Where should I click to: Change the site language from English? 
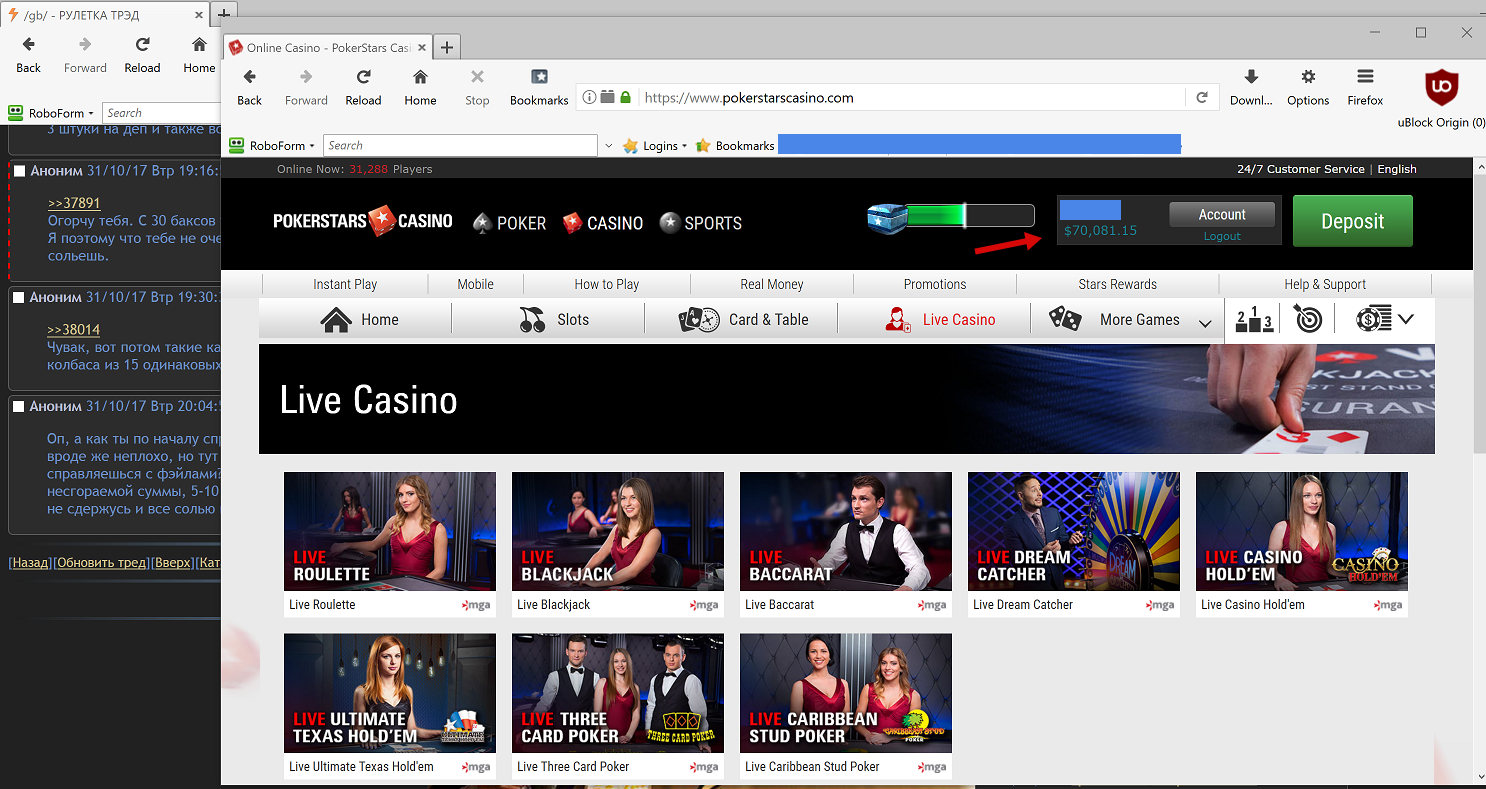point(1397,169)
